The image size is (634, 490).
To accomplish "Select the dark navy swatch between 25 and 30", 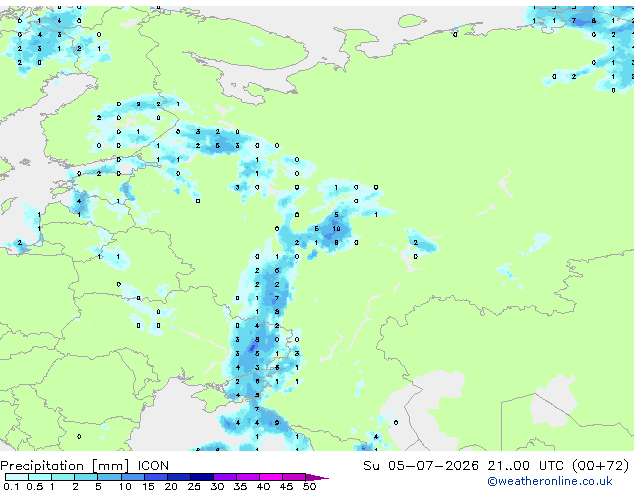I will click(x=201, y=477).
